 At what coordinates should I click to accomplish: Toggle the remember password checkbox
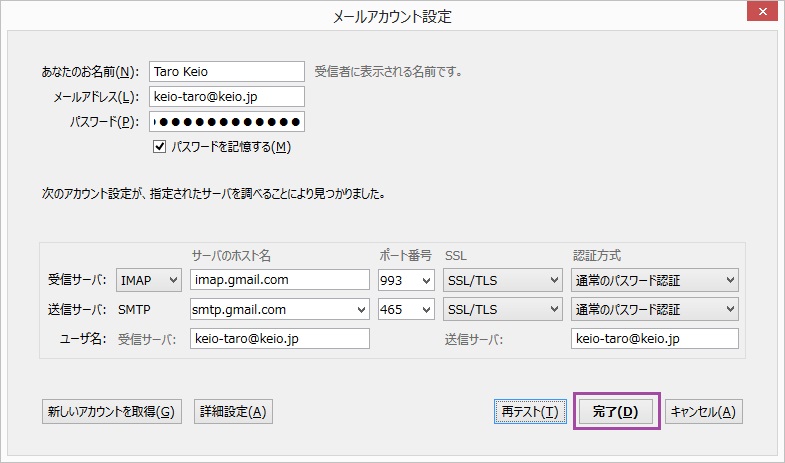[159, 147]
